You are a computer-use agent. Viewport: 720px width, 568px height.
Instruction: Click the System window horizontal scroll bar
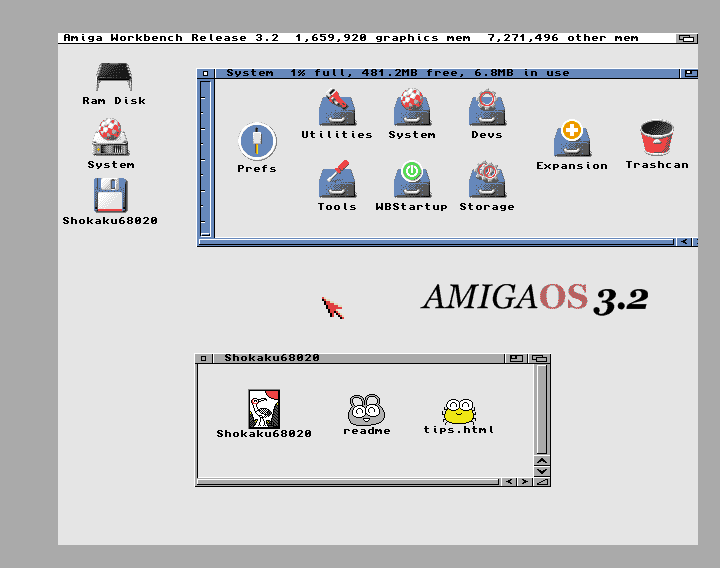tap(436, 242)
